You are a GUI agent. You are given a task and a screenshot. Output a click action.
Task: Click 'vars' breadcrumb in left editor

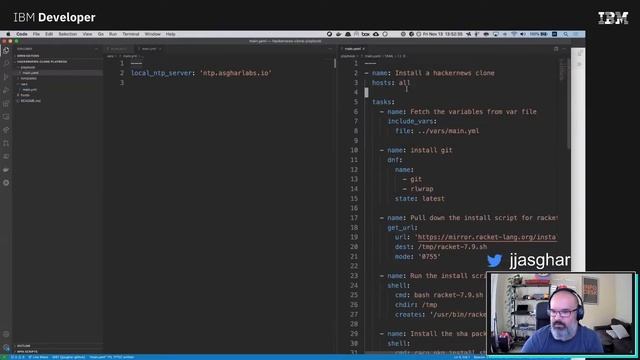[110, 56]
